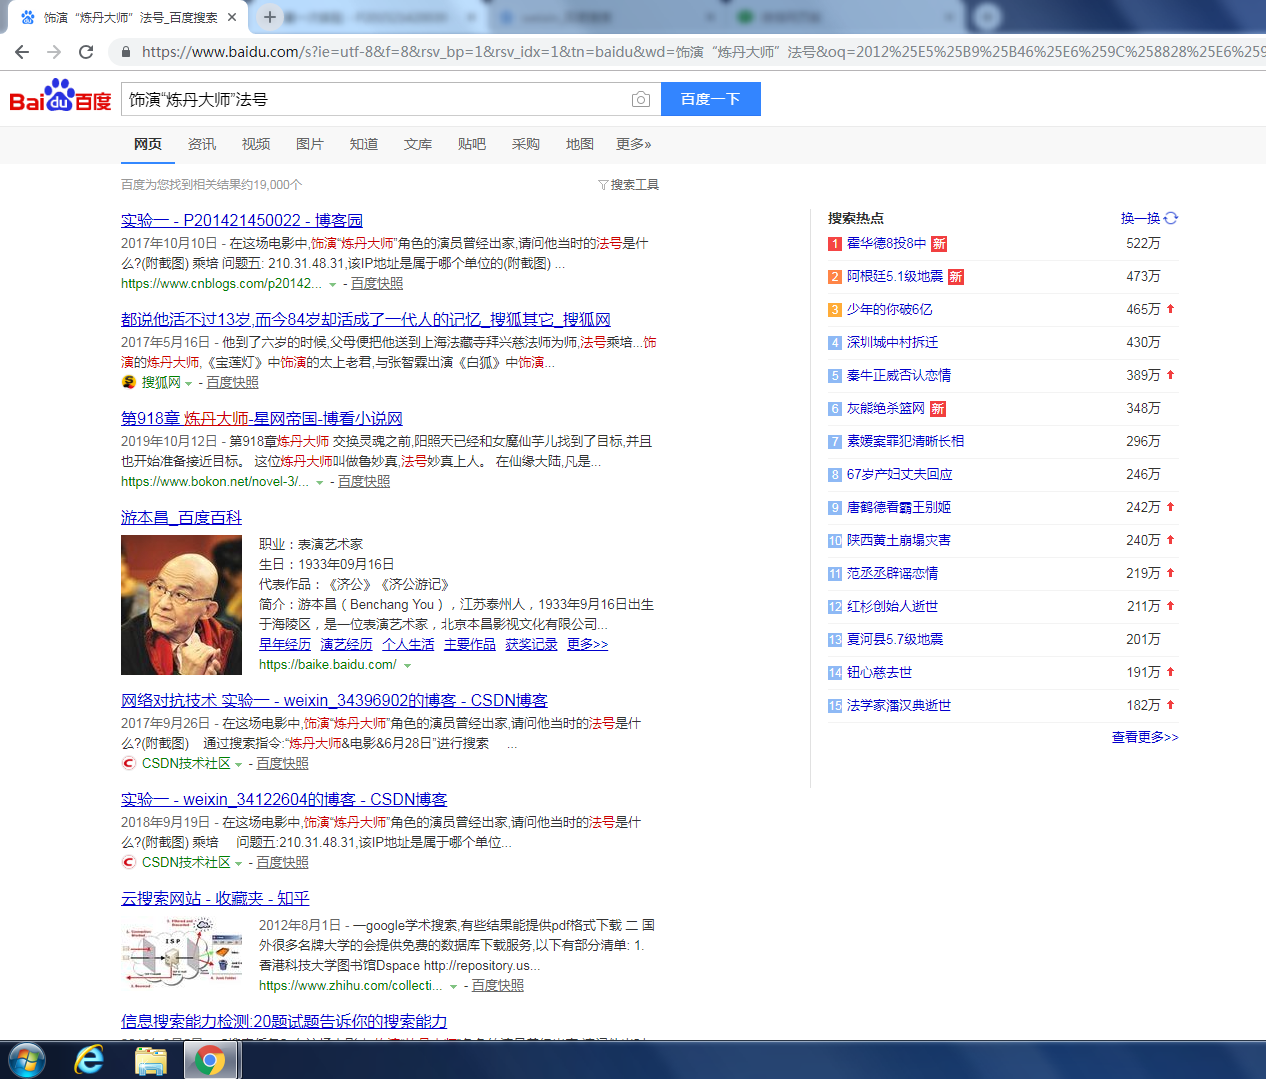Click CSDN icon under weixin_34122604 result

coord(128,862)
